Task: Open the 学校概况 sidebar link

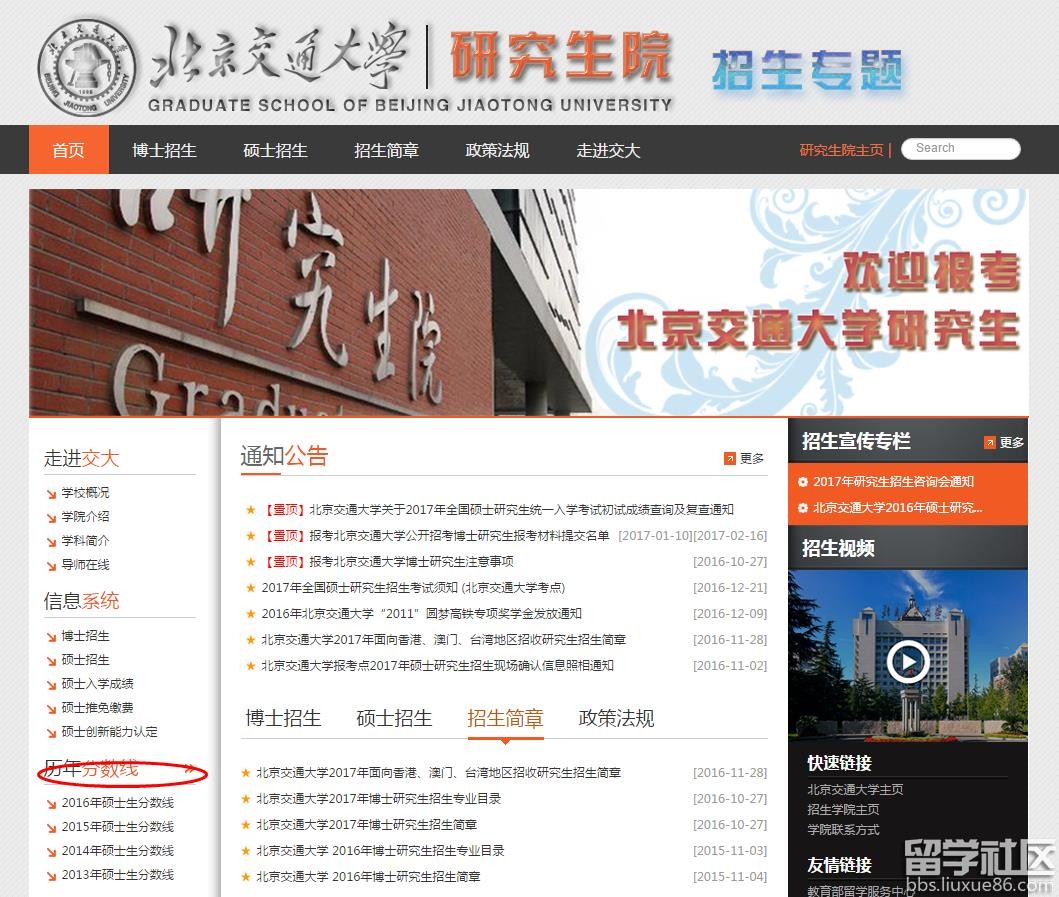Action: click(85, 493)
